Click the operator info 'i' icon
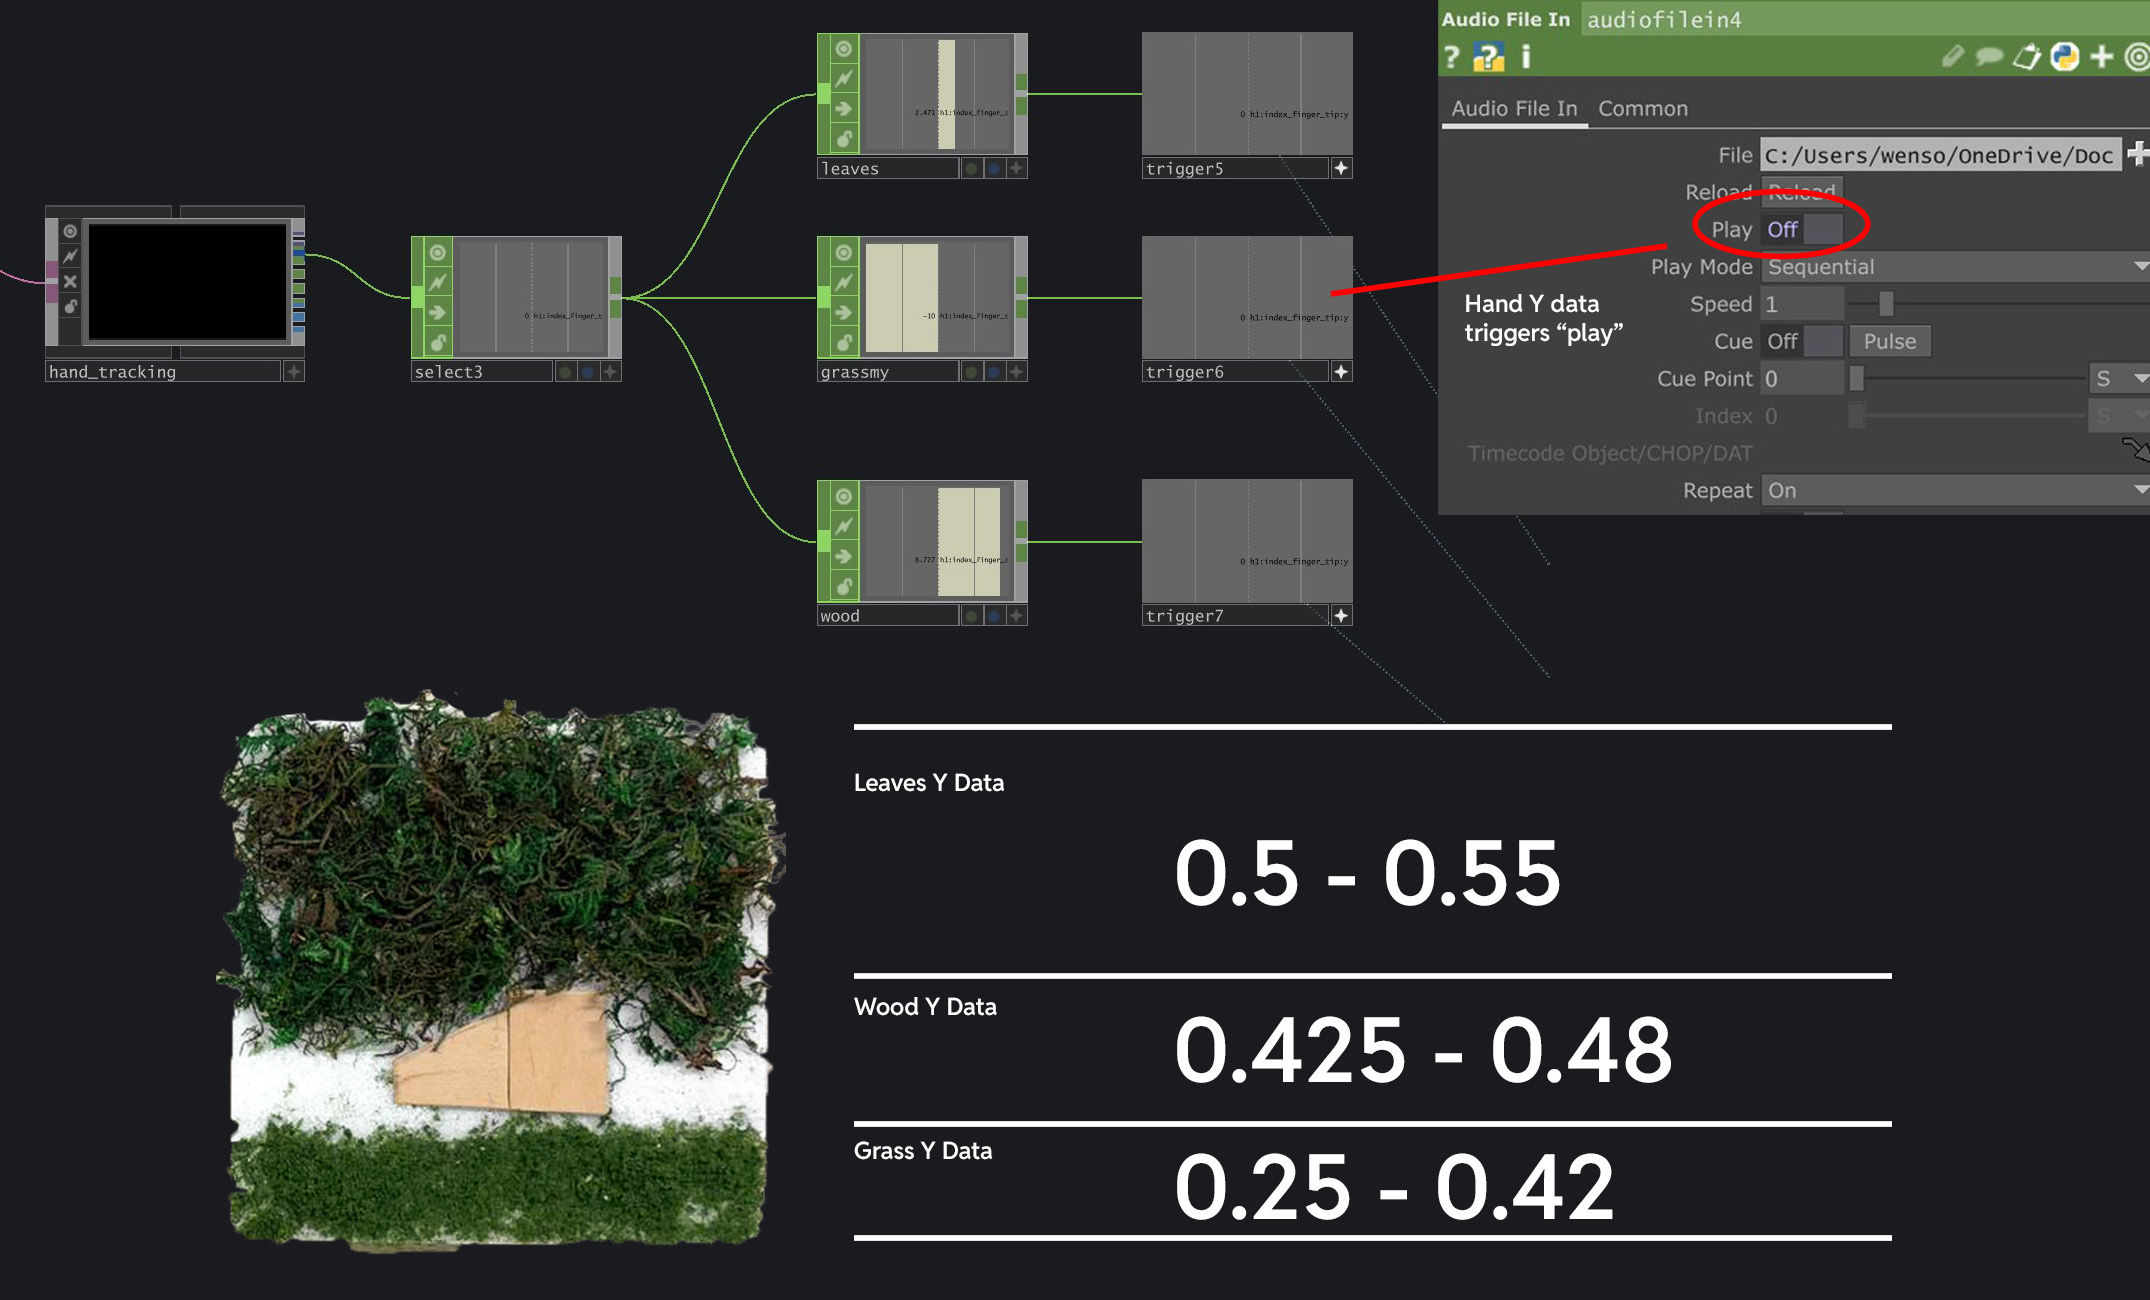 coord(1526,58)
